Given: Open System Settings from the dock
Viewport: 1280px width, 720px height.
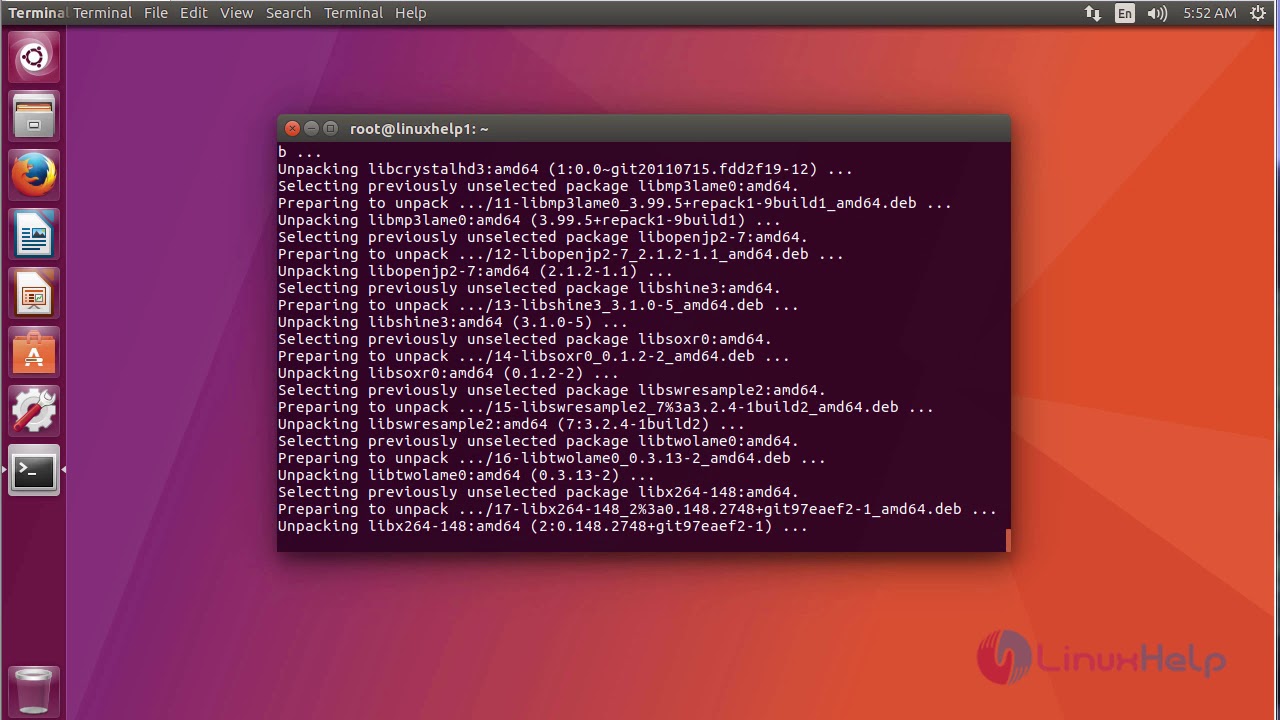Looking at the screenshot, I should coord(34,412).
